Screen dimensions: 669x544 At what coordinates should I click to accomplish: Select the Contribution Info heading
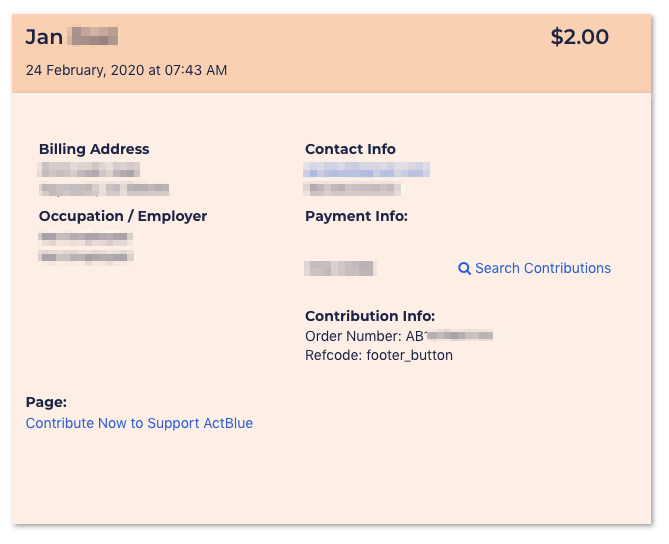370,316
